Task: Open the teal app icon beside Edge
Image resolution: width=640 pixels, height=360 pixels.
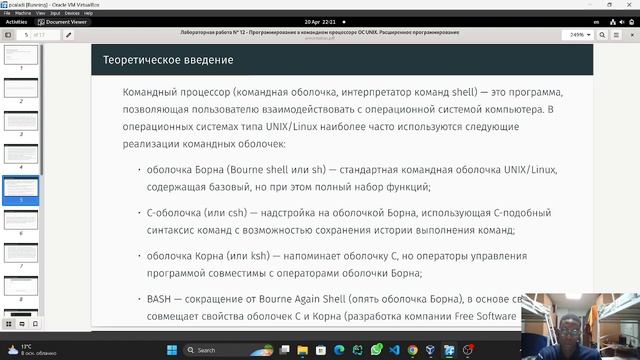Action: click(358, 350)
